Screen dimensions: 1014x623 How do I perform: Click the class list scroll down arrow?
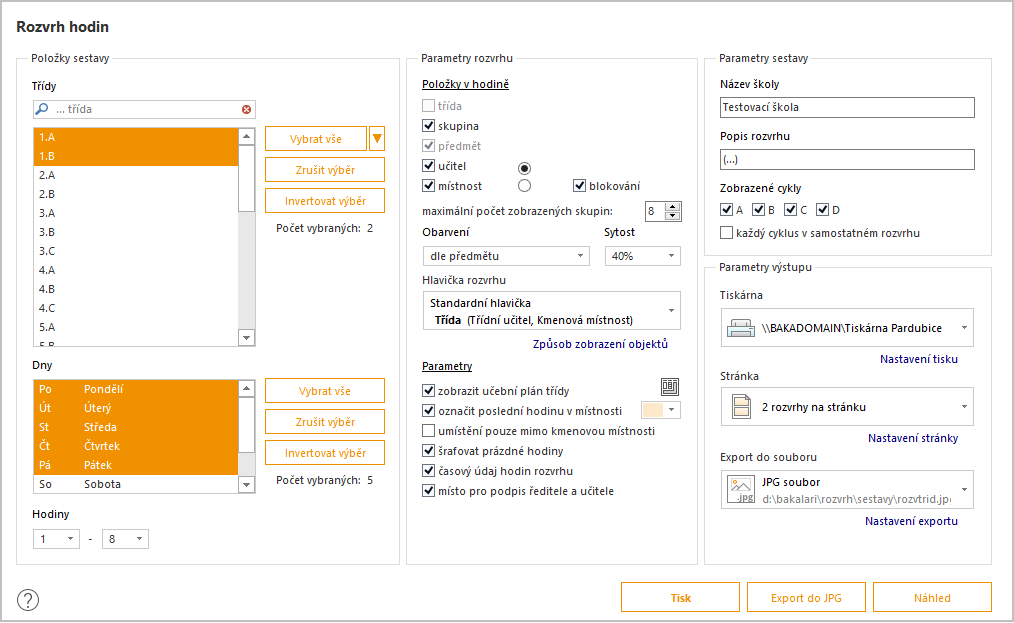(246, 338)
